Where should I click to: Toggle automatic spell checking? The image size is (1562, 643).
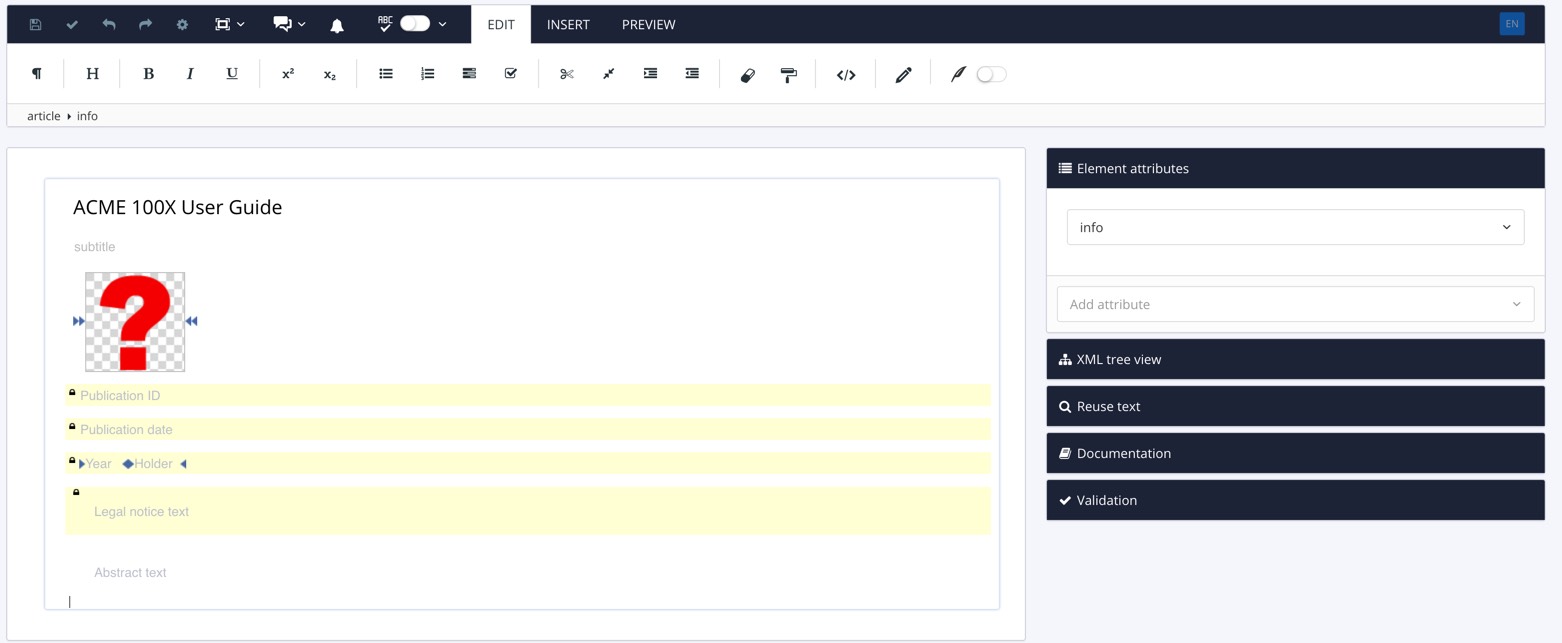point(414,22)
